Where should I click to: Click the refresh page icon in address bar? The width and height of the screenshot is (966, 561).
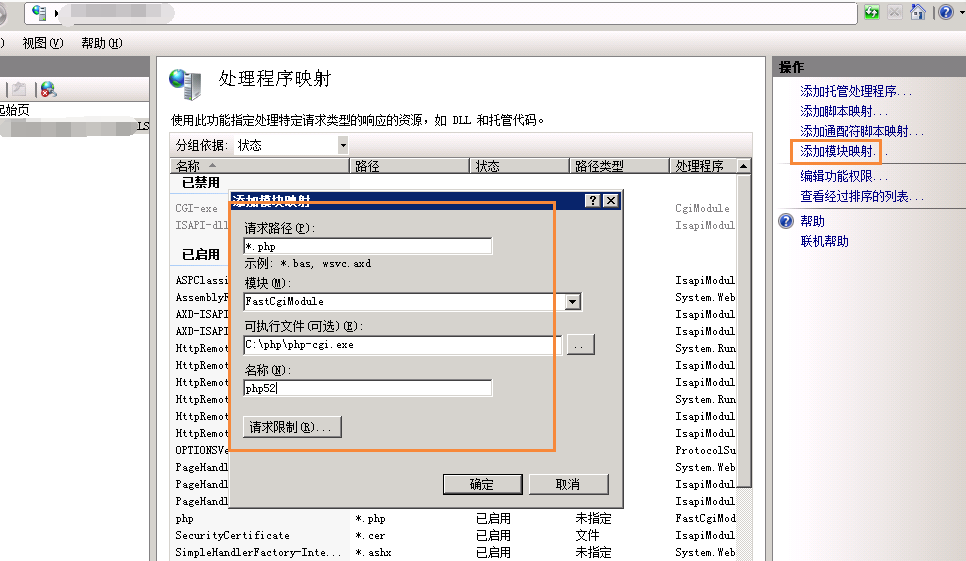tap(872, 13)
